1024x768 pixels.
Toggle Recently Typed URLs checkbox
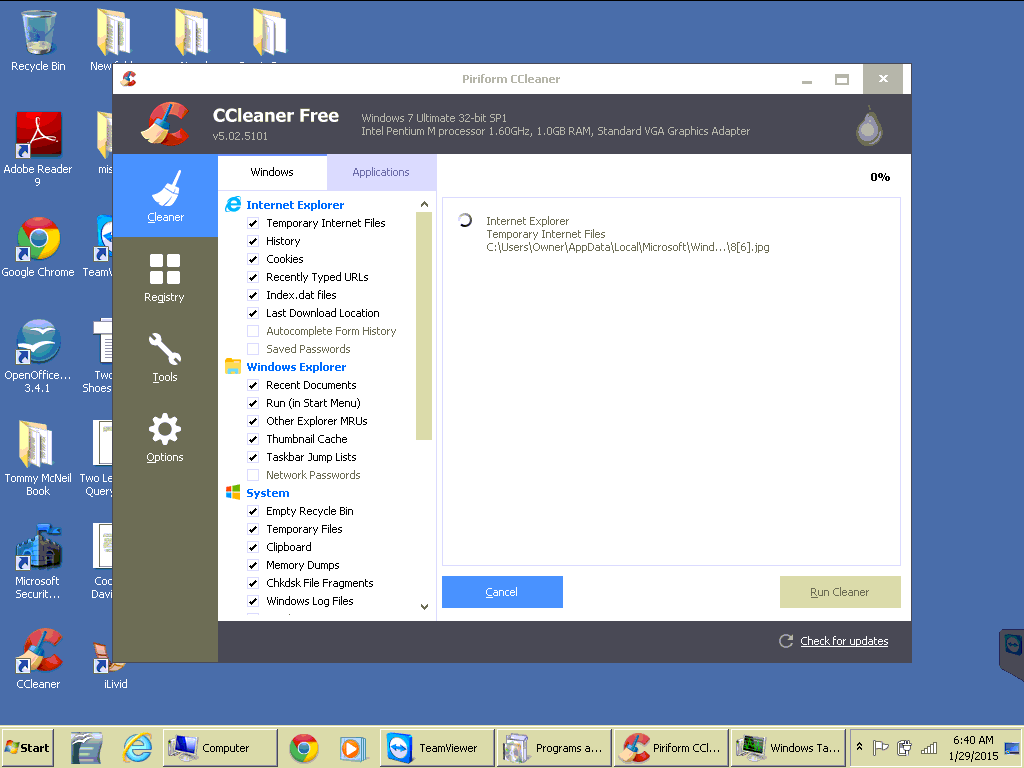(x=253, y=277)
